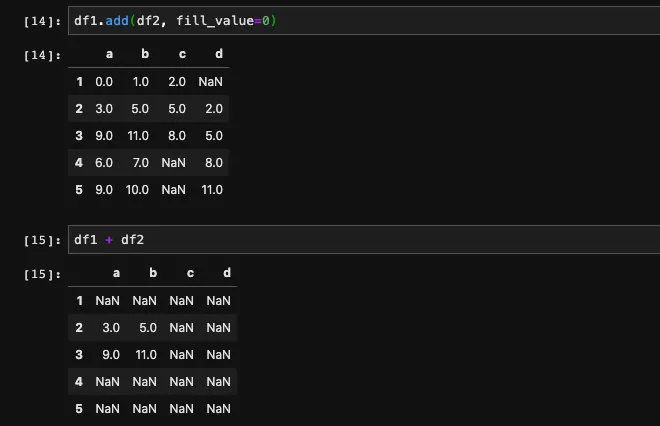660x426 pixels.
Task: Click row index 3 in the first table
Action: pyautogui.click(x=79, y=136)
